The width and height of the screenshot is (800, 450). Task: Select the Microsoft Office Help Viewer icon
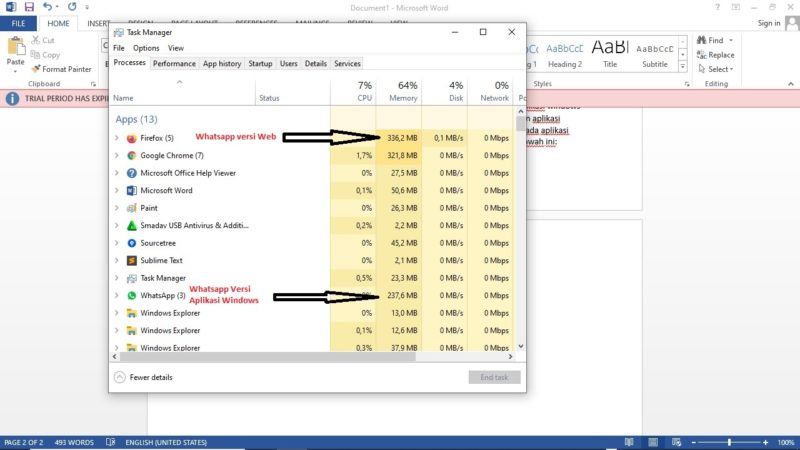132,173
